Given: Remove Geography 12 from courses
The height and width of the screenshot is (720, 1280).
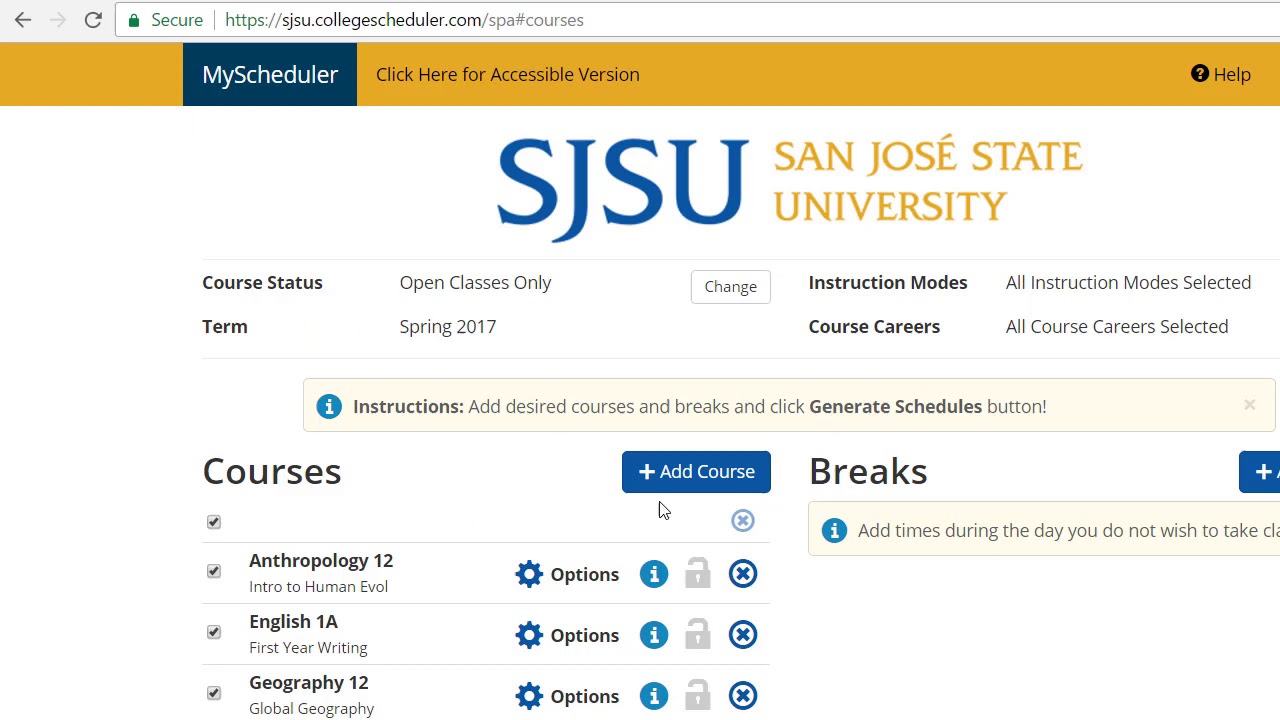Looking at the screenshot, I should [743, 696].
